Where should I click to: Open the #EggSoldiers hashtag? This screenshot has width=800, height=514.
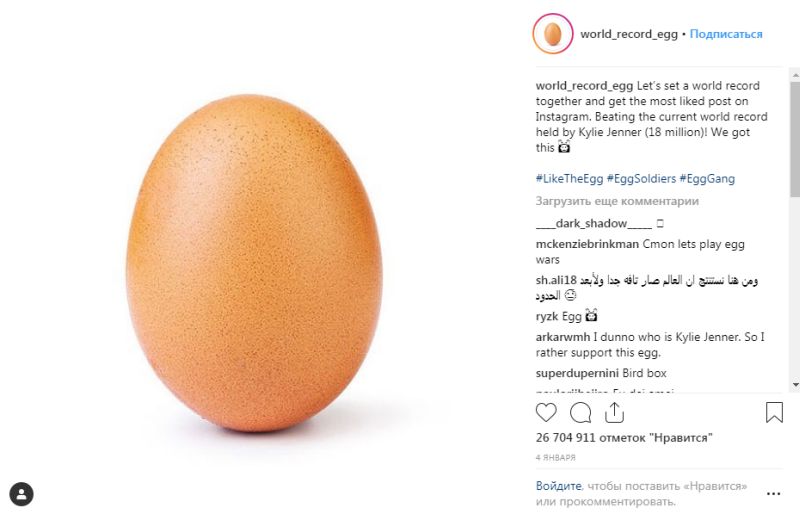(640, 179)
